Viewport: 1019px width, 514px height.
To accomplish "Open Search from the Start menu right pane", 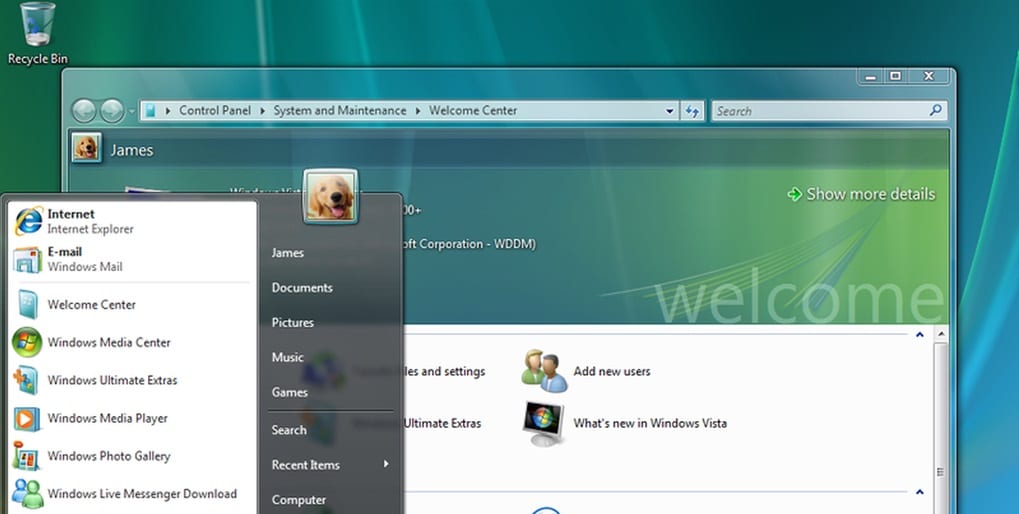I will 289,430.
